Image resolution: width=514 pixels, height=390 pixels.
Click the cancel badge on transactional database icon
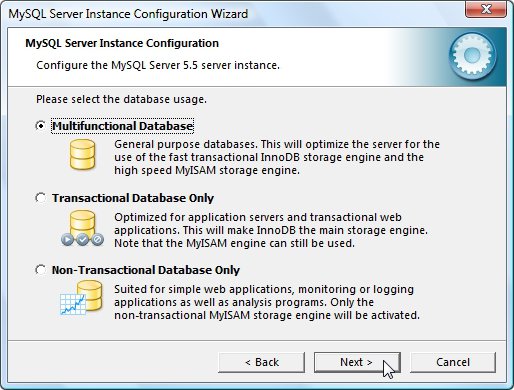(x=97, y=239)
